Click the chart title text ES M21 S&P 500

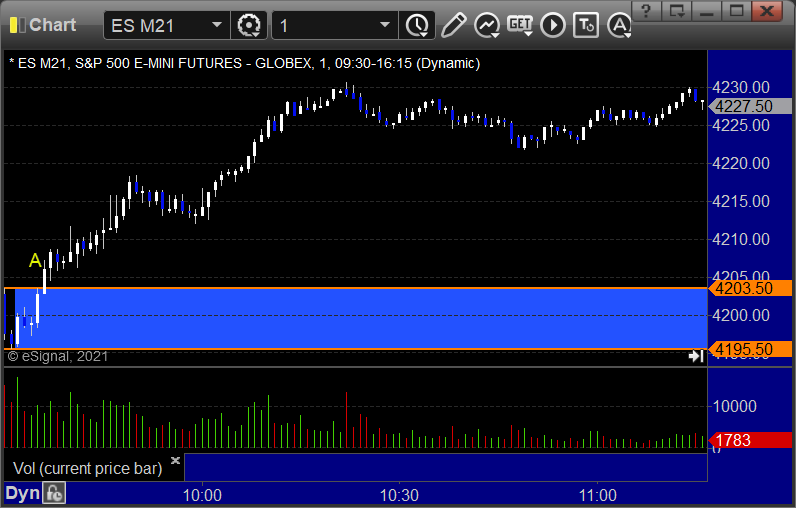click(244, 63)
